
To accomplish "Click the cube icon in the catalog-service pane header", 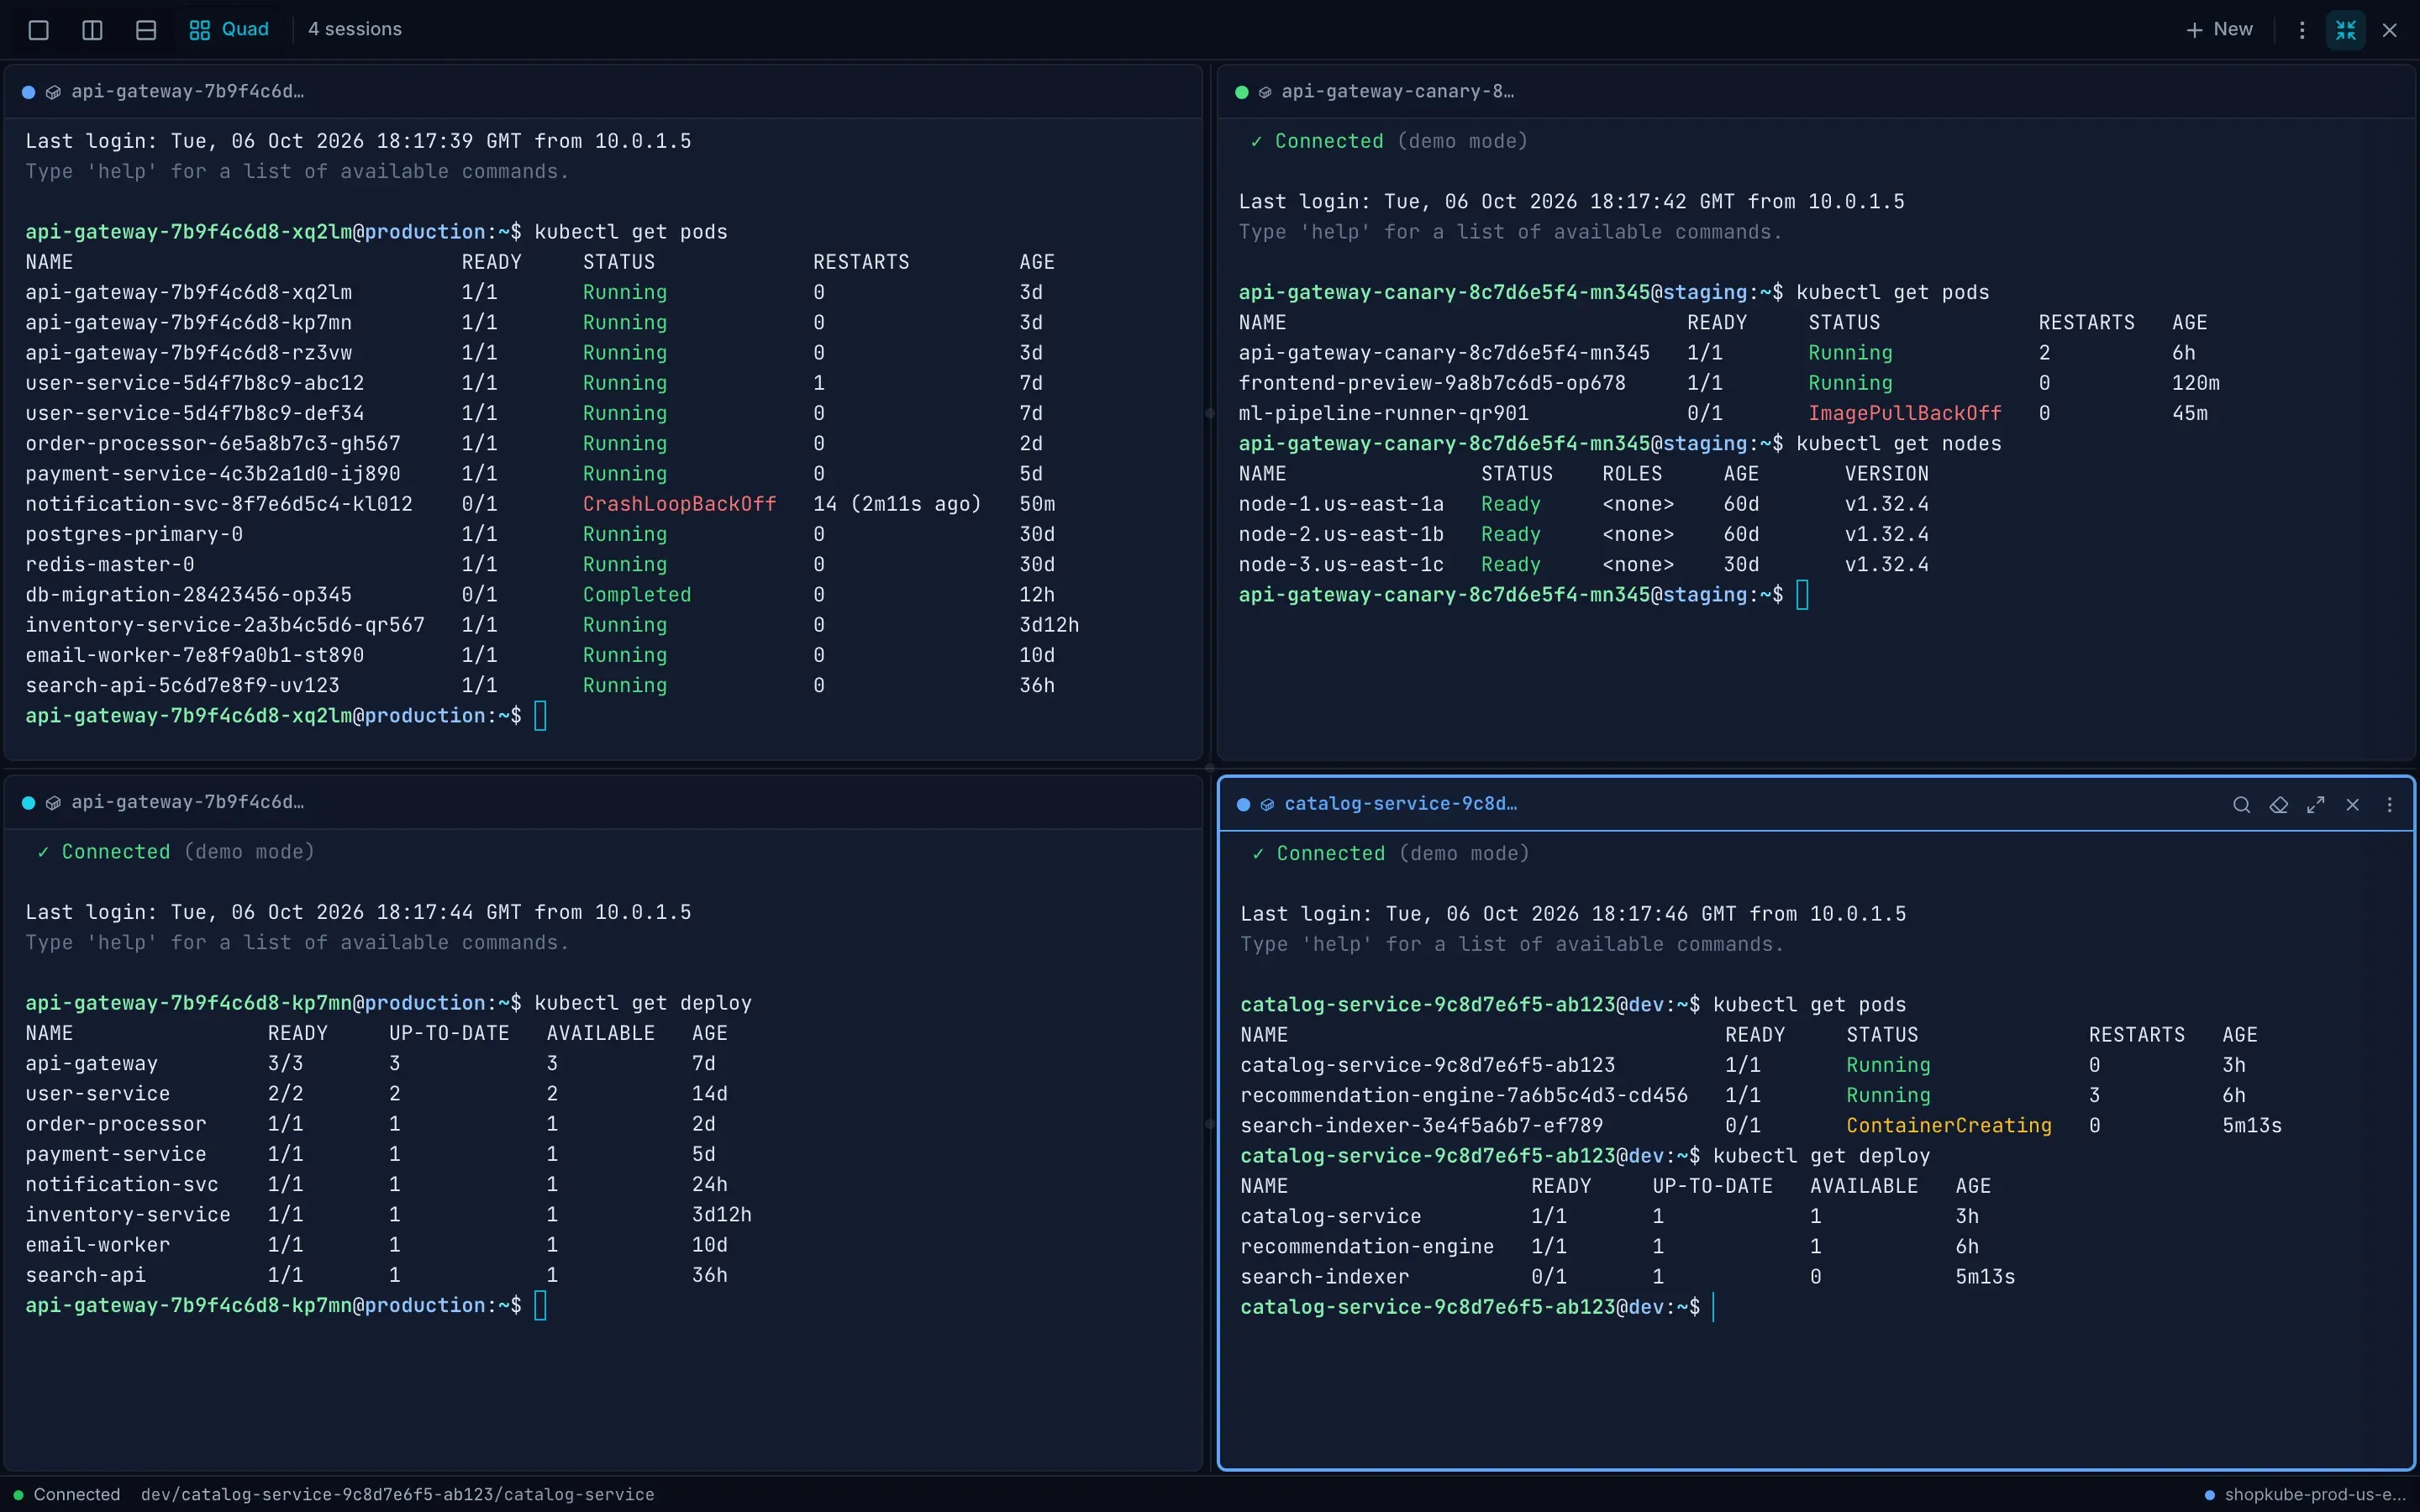I will pyautogui.click(x=1267, y=805).
